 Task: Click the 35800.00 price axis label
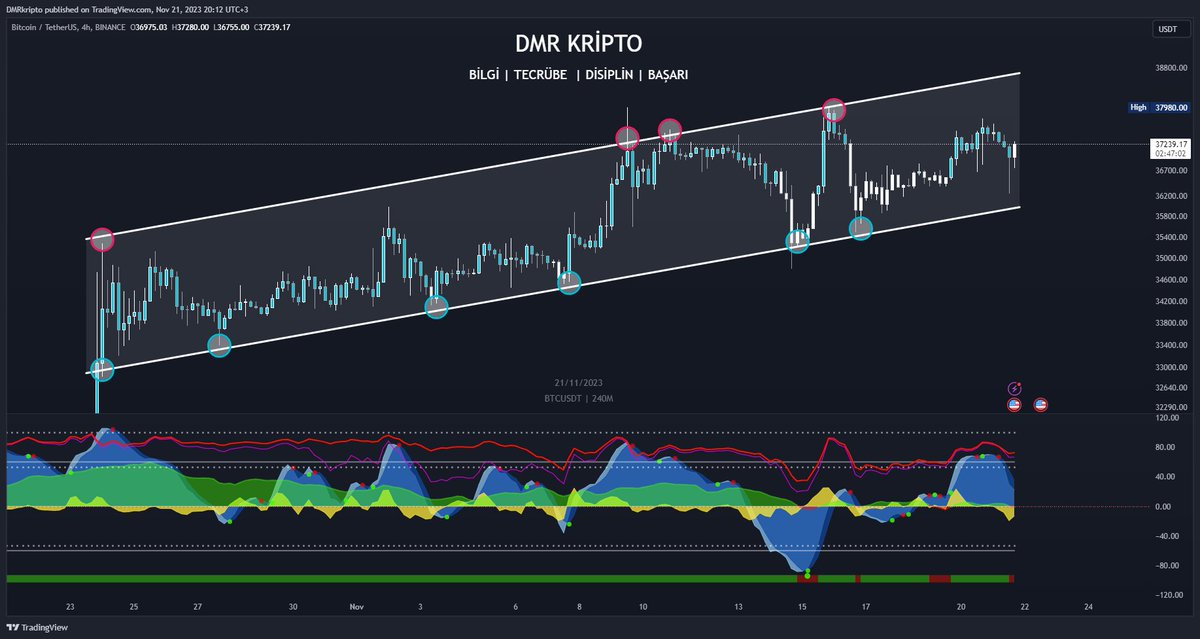click(1172, 216)
